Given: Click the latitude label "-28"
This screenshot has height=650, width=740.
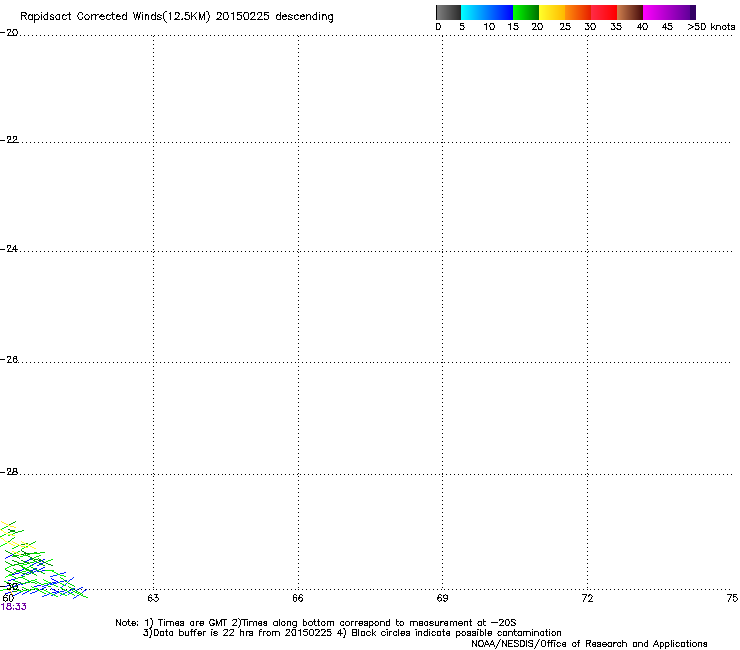Looking at the screenshot, I should pos(9,472).
